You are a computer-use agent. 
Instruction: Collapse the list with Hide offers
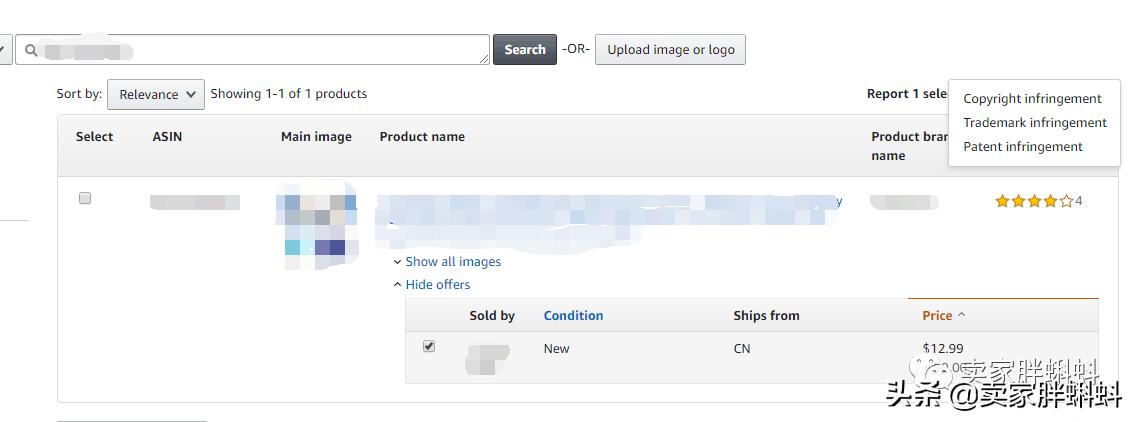pos(437,285)
